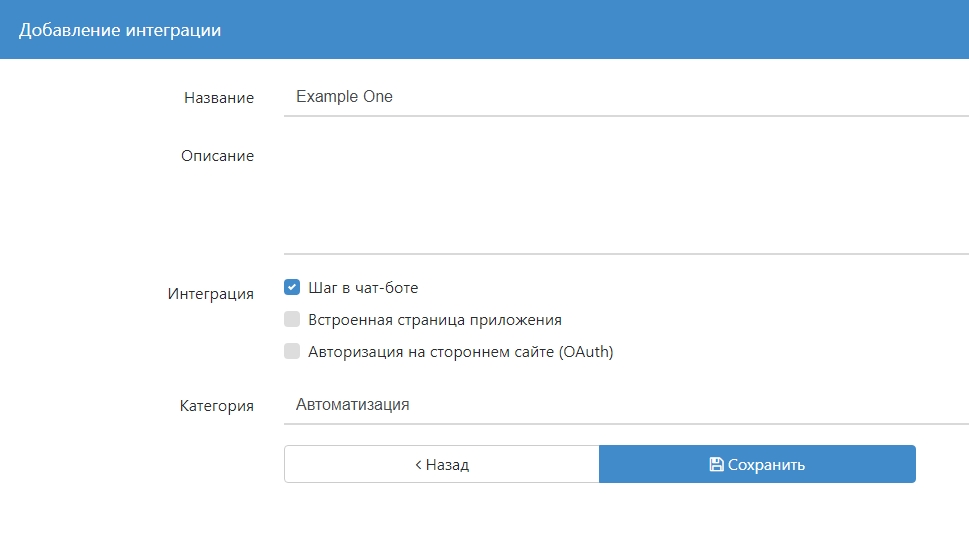Viewport: 969px width, 551px height.
Task: Click the Добавление интеграции header title
Action: 120,30
